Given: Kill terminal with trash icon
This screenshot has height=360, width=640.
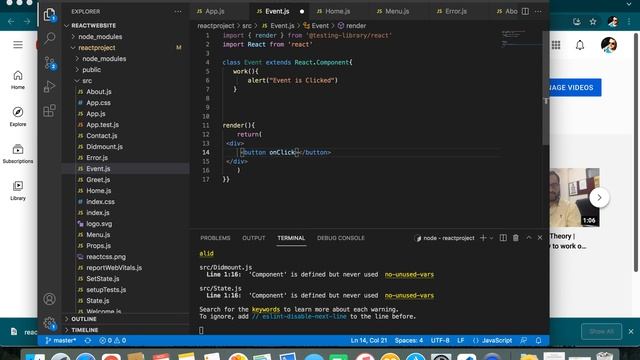Looking at the screenshot, I should coord(516,238).
